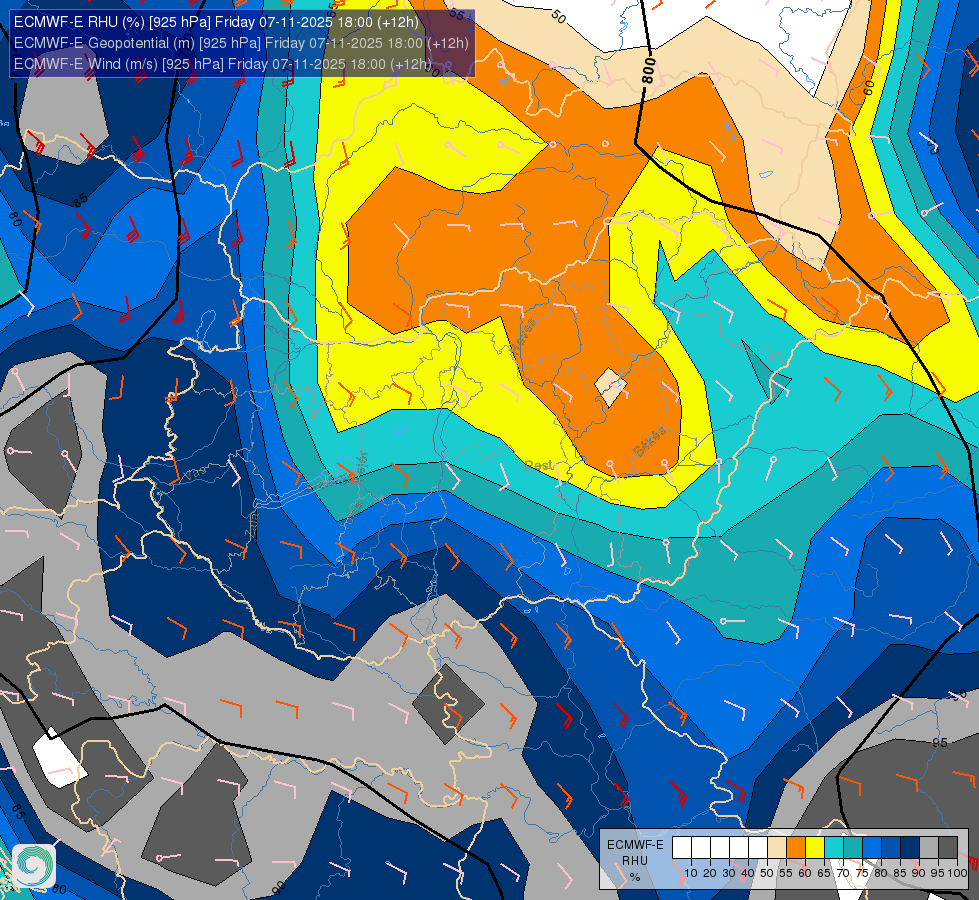979x900 pixels.
Task: Click the legend tick label 100
Action: [x=958, y=873]
